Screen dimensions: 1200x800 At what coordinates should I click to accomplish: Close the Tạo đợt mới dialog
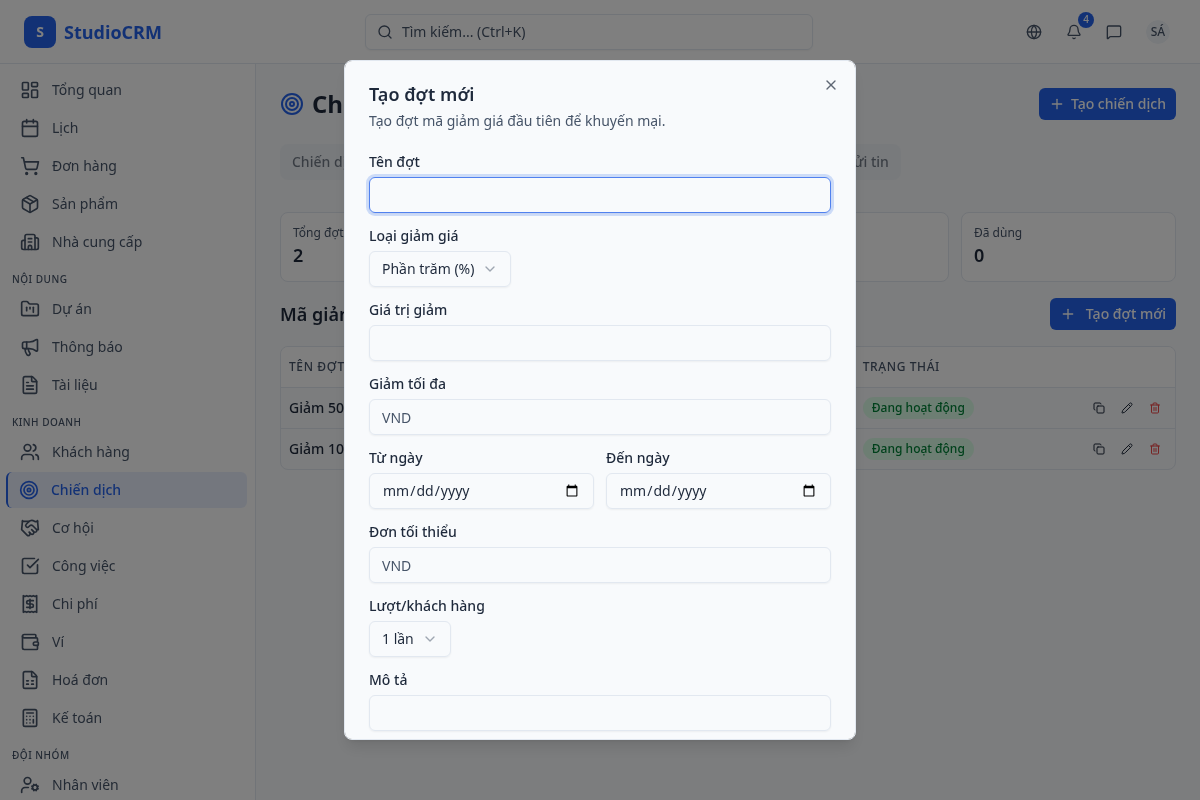[x=831, y=85]
